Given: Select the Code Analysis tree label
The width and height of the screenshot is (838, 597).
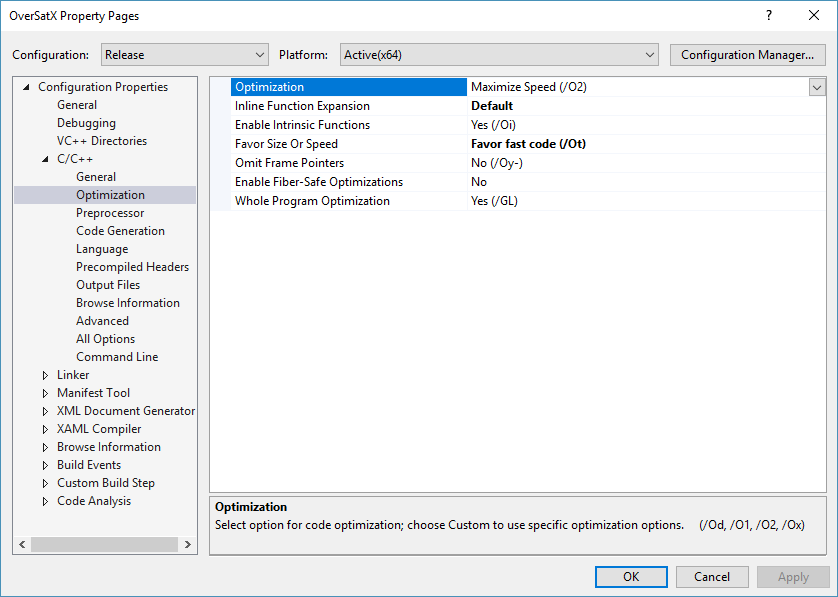Looking at the screenshot, I should [94, 501].
